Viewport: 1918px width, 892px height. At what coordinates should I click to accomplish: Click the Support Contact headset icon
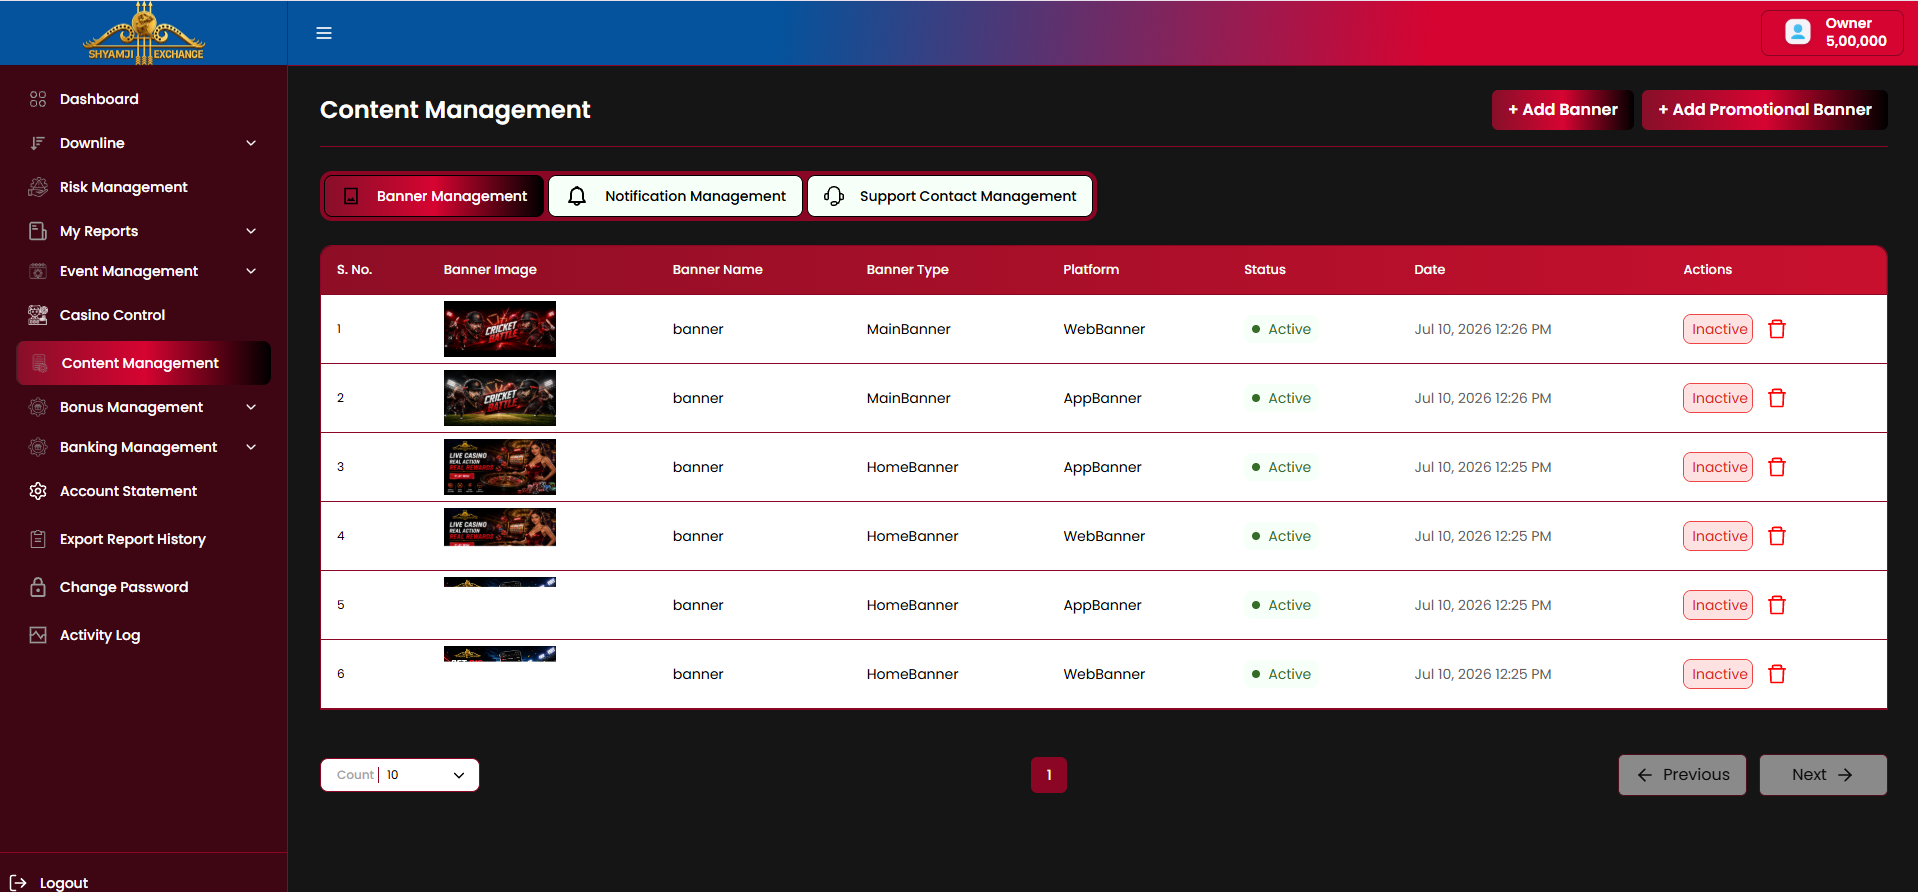tap(834, 196)
